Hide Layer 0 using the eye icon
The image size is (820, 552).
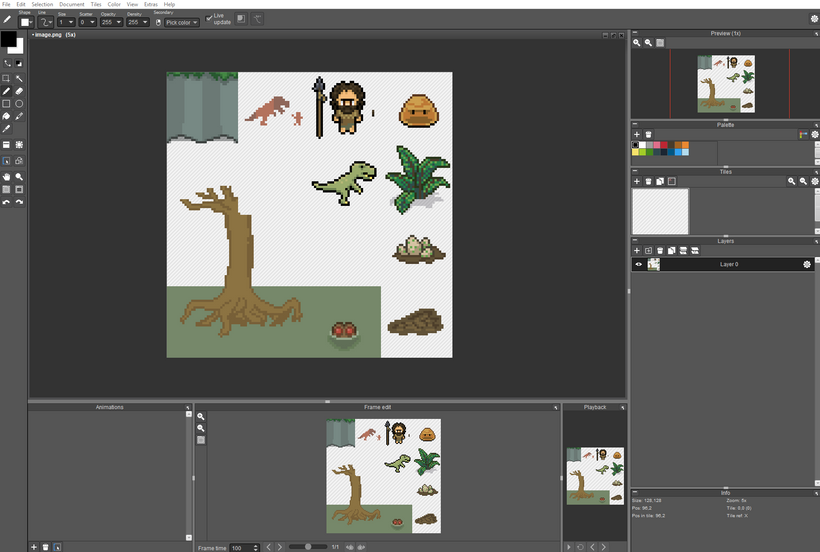638,264
